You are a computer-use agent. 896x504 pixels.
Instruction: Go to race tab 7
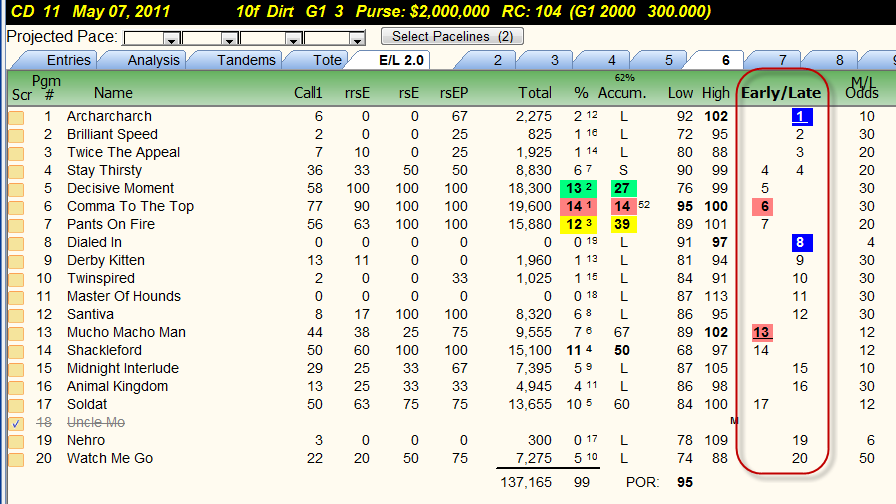(782, 60)
